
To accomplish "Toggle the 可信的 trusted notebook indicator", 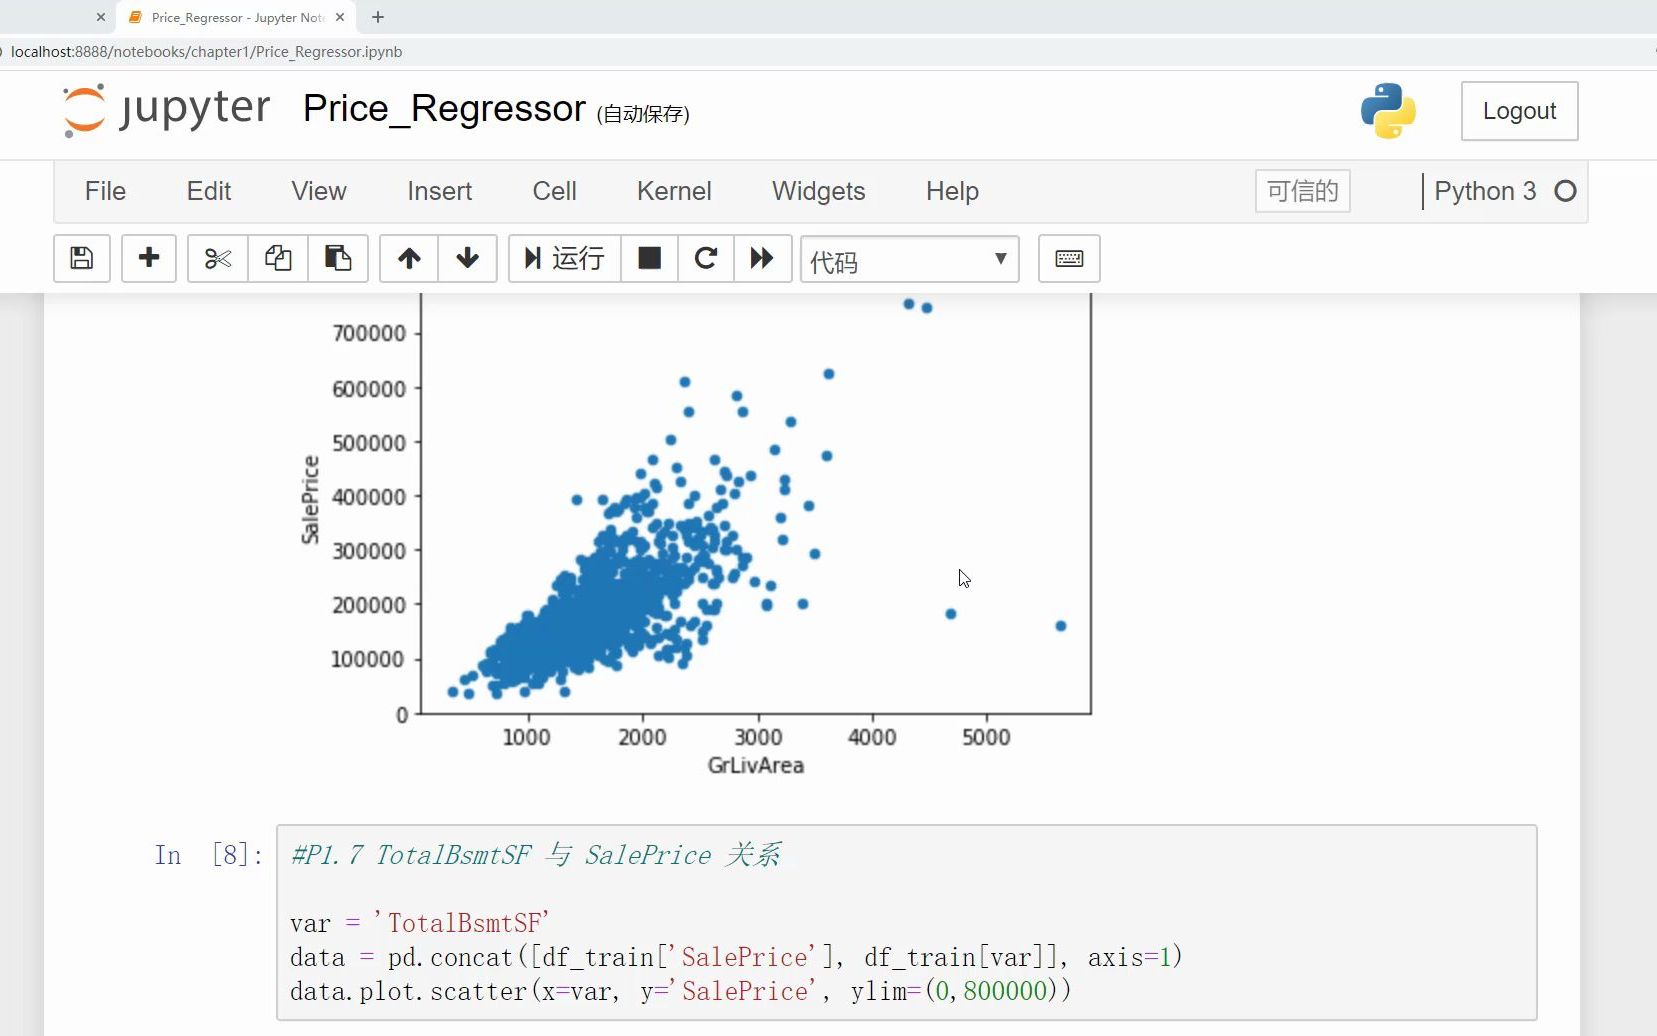I will (1302, 191).
